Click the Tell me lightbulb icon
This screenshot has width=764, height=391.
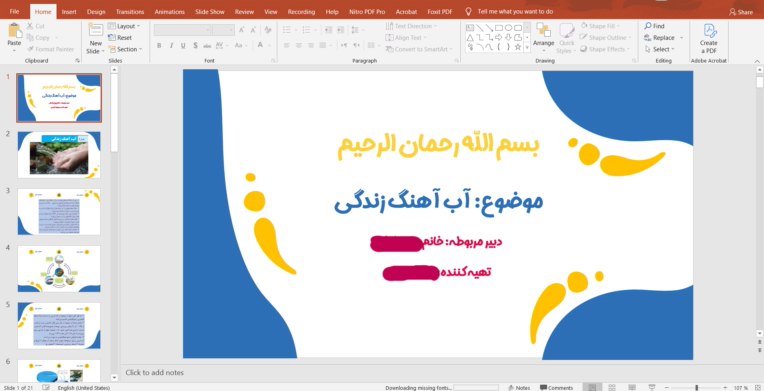[468, 11]
